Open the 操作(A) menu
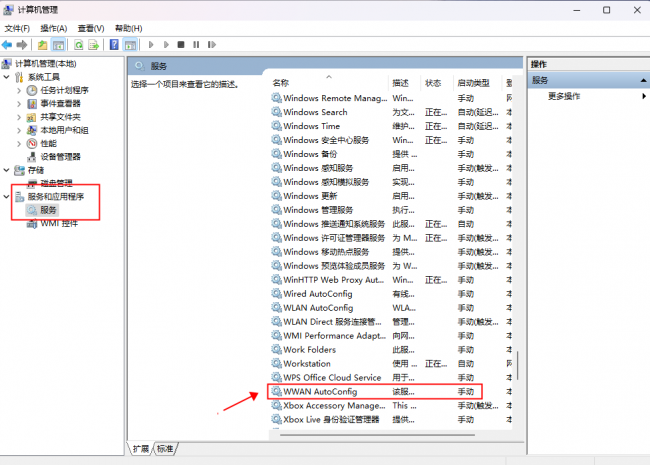This screenshot has height=465, width=650. point(53,28)
